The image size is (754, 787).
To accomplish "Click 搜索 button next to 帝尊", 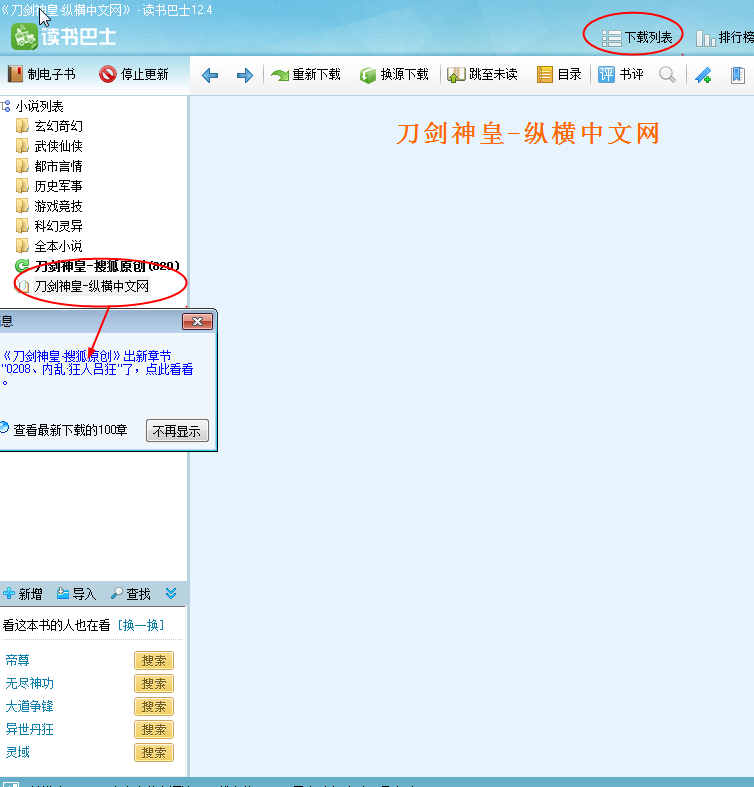I will (x=154, y=661).
